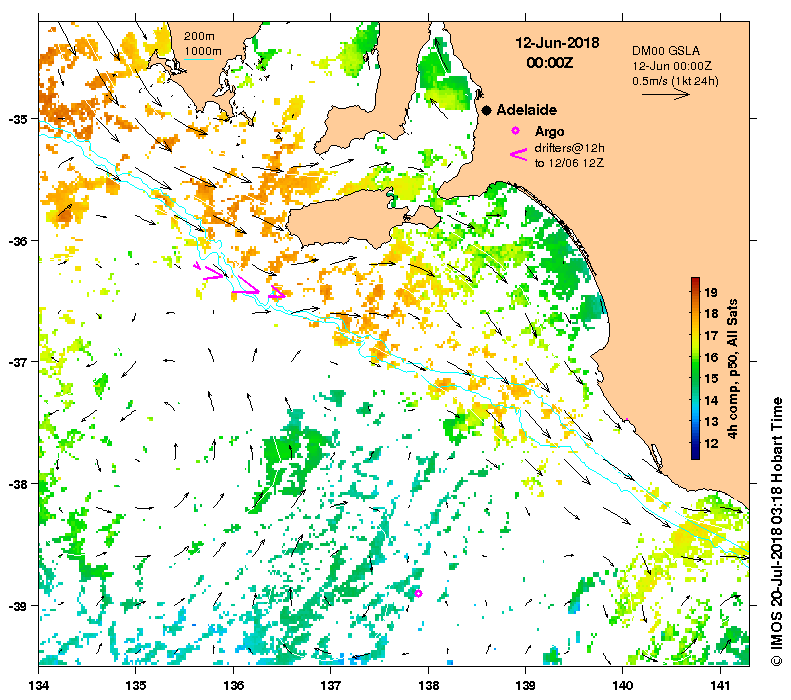Click the Adelaide label text
This screenshot has height=700, width=791.
(527, 110)
